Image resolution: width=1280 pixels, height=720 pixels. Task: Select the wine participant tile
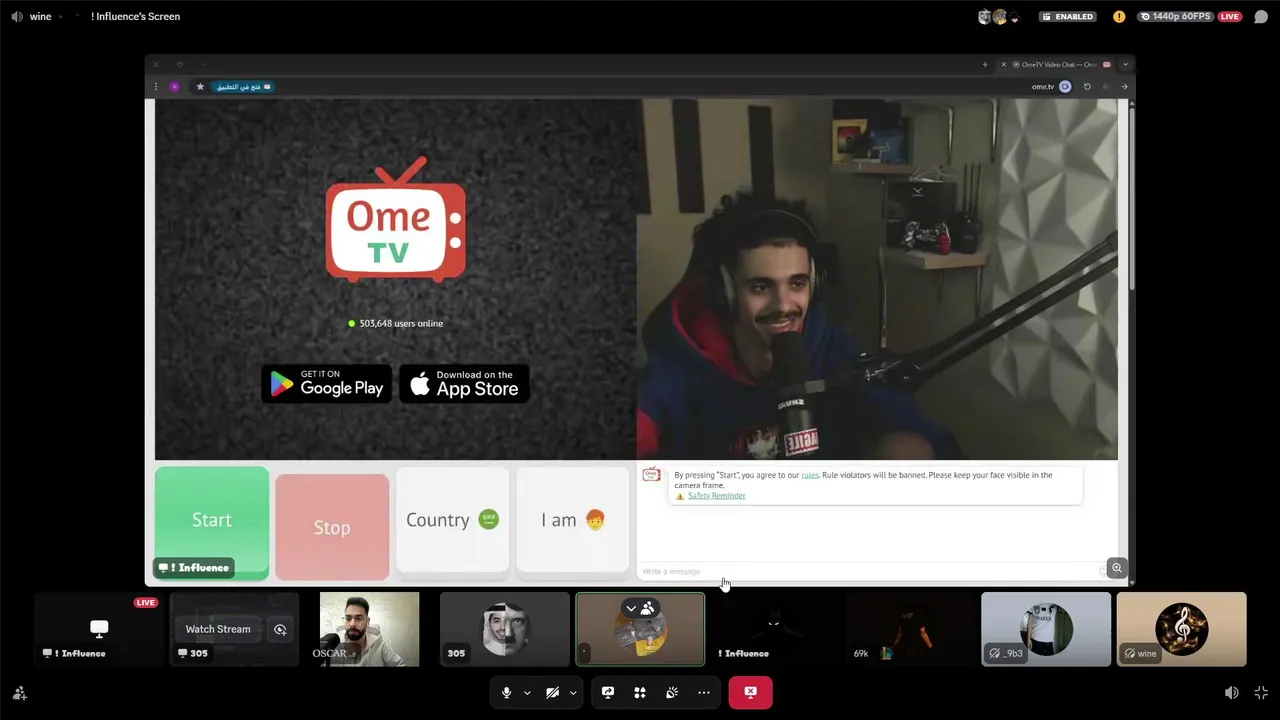[1181, 629]
